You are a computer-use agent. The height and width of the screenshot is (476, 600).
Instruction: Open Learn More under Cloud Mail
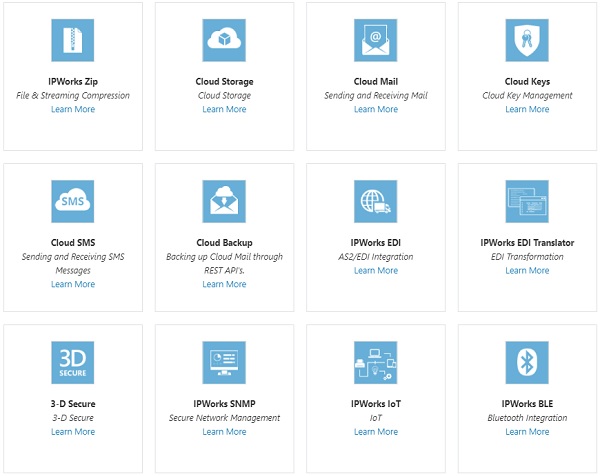[x=376, y=109]
